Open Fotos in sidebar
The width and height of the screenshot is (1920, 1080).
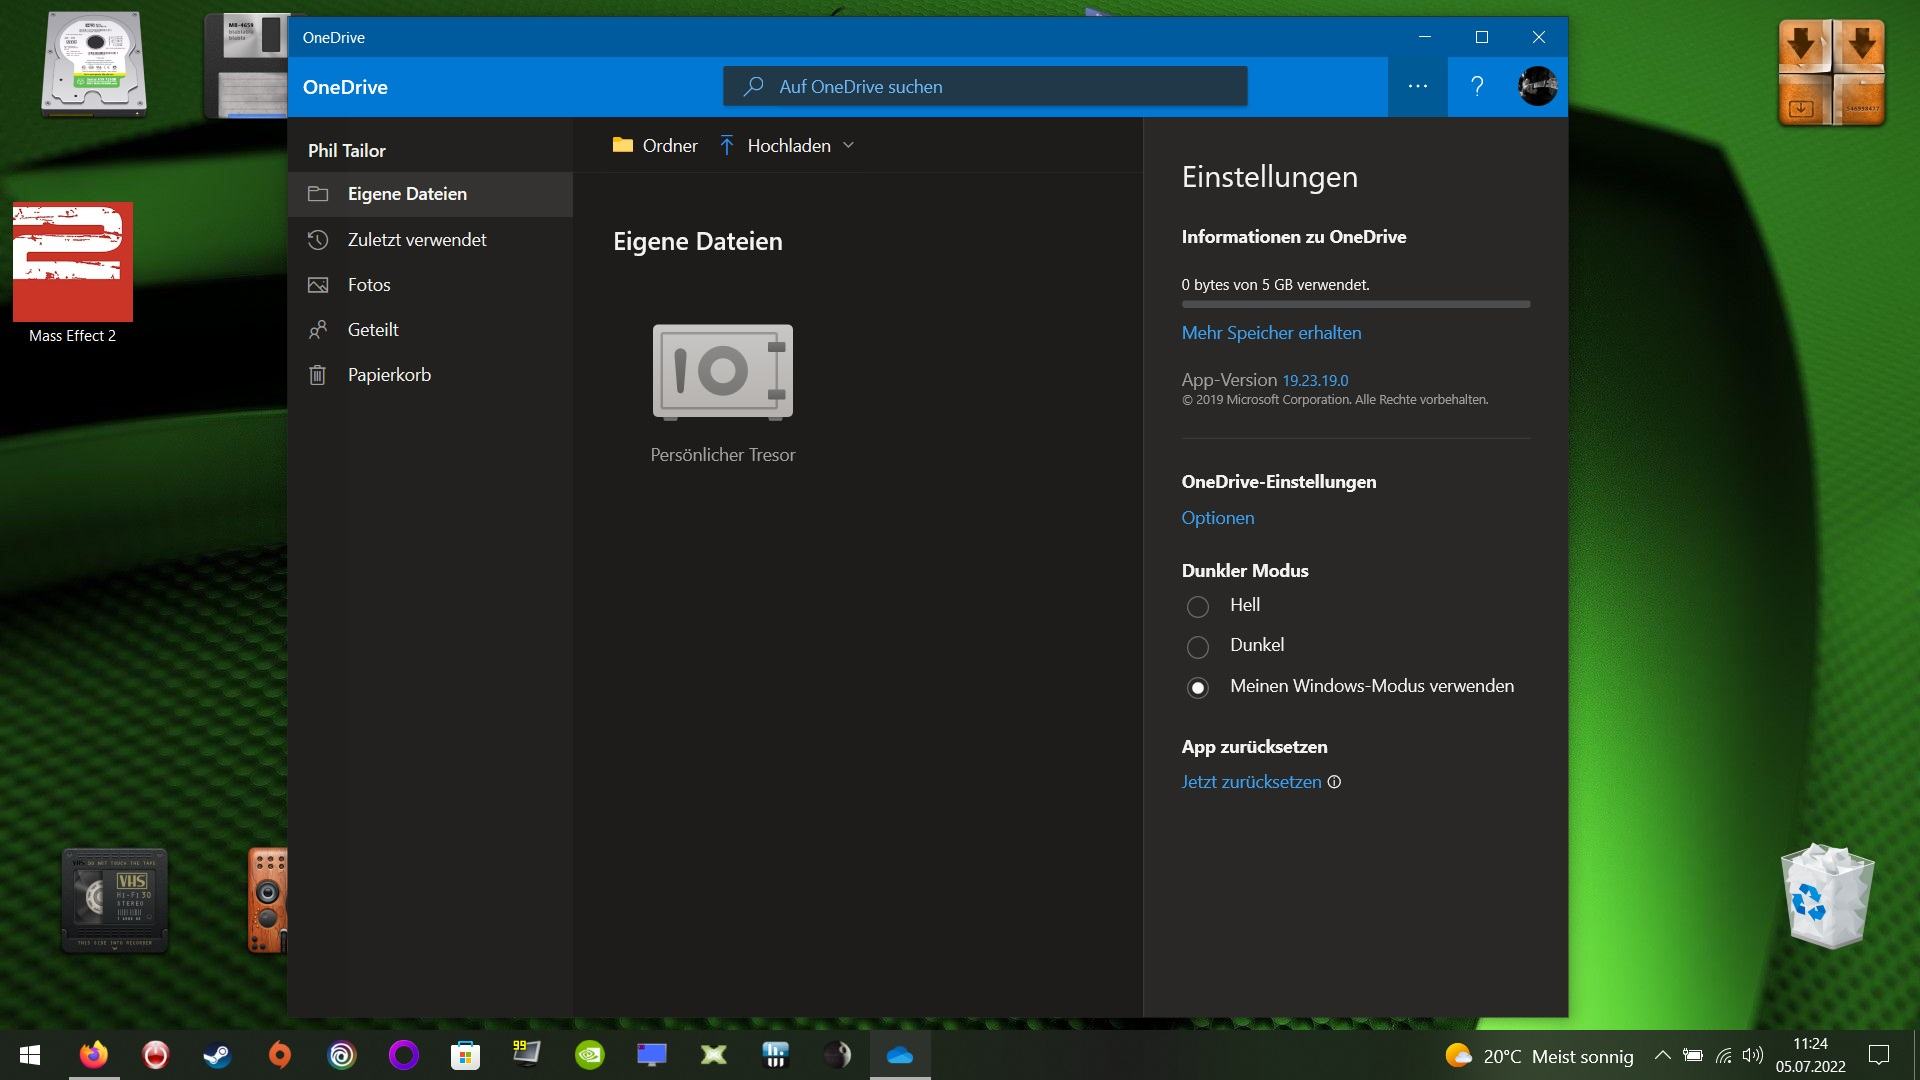pos(430,285)
